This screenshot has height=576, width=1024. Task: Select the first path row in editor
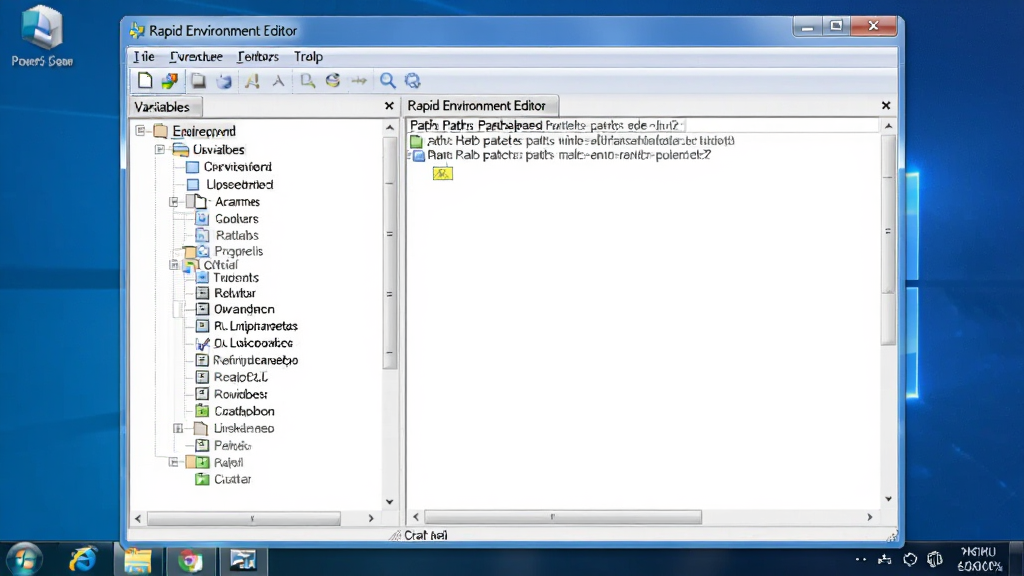pyautogui.click(x=571, y=140)
